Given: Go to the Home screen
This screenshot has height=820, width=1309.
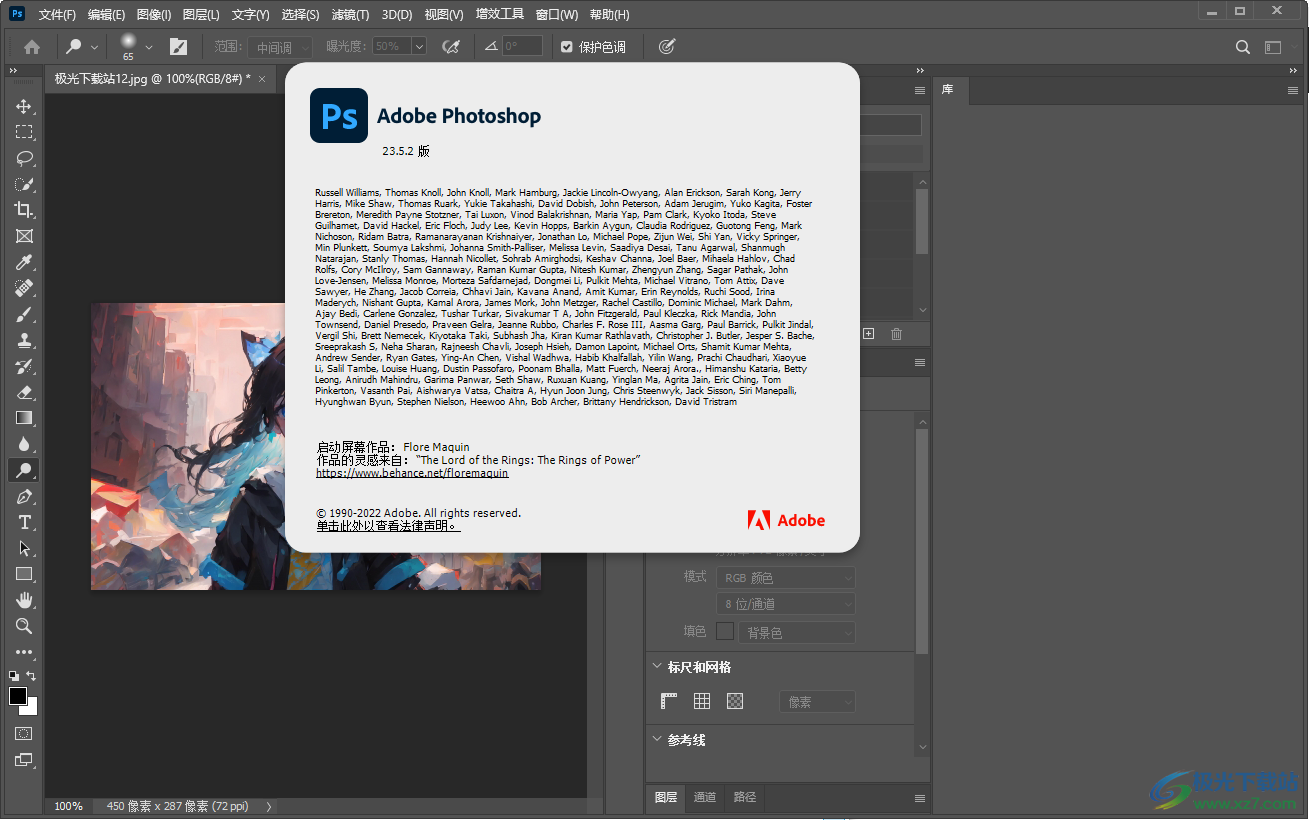Looking at the screenshot, I should (x=32, y=46).
